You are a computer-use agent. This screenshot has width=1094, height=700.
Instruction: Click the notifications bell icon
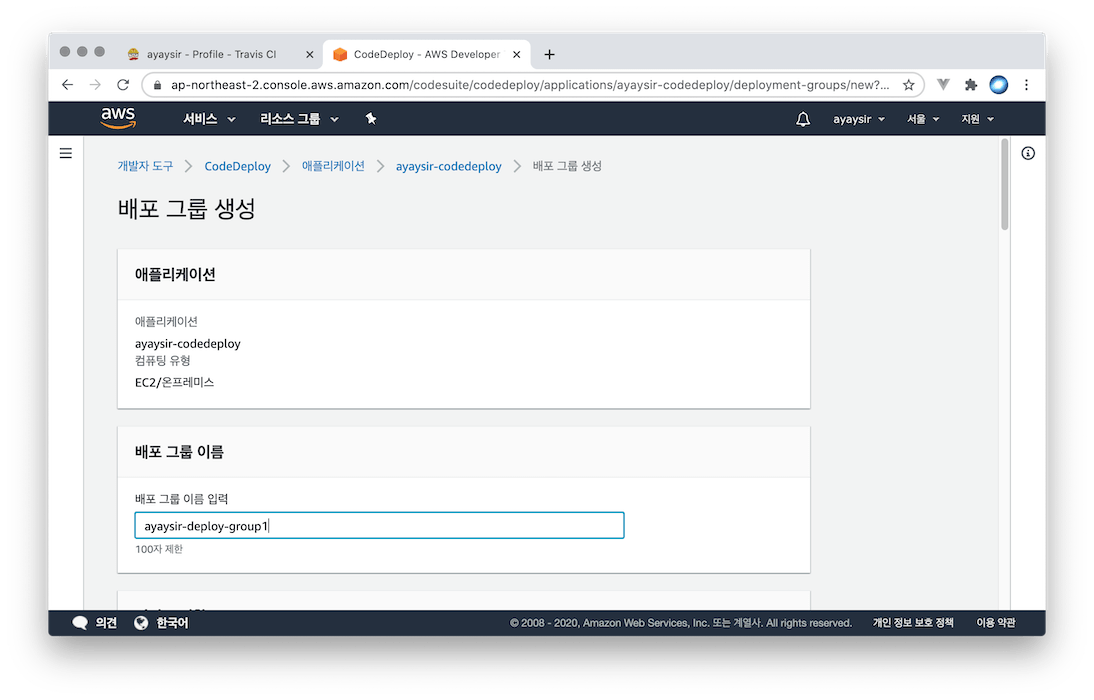(803, 119)
